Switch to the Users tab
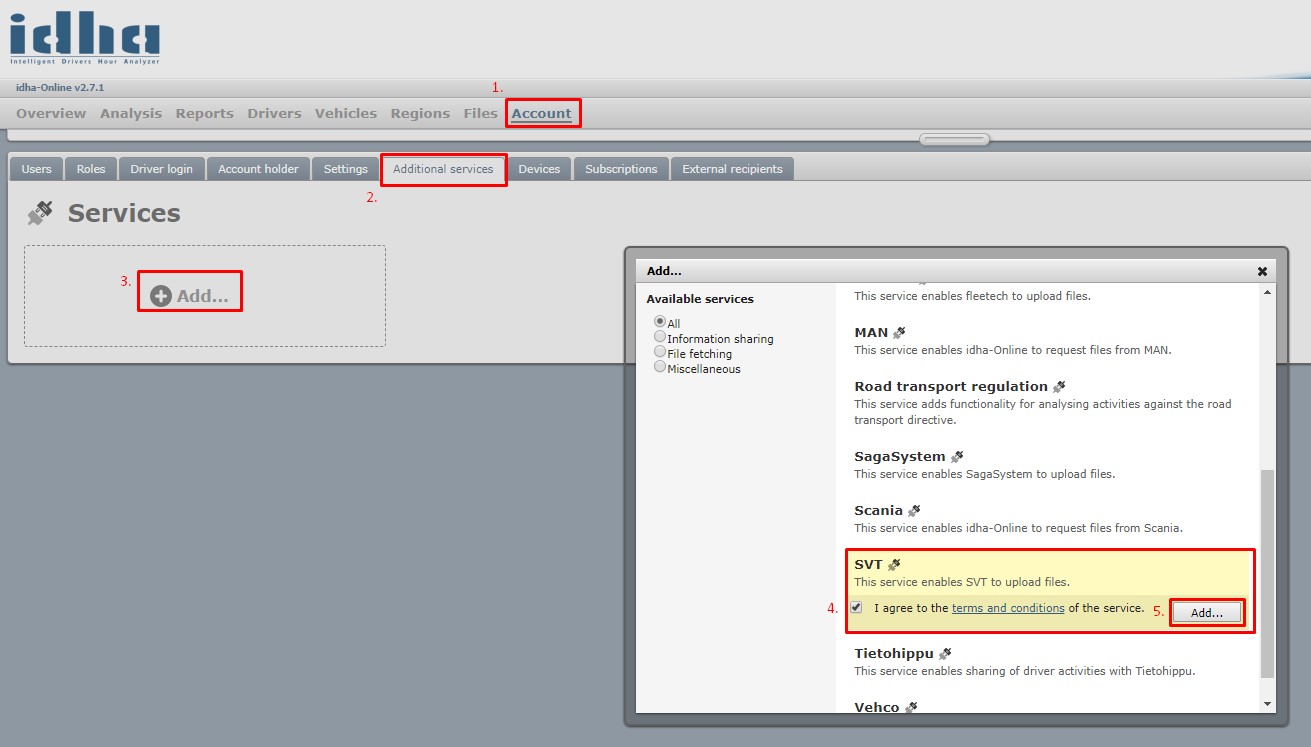Viewport: 1311px width, 747px height. tap(37, 169)
